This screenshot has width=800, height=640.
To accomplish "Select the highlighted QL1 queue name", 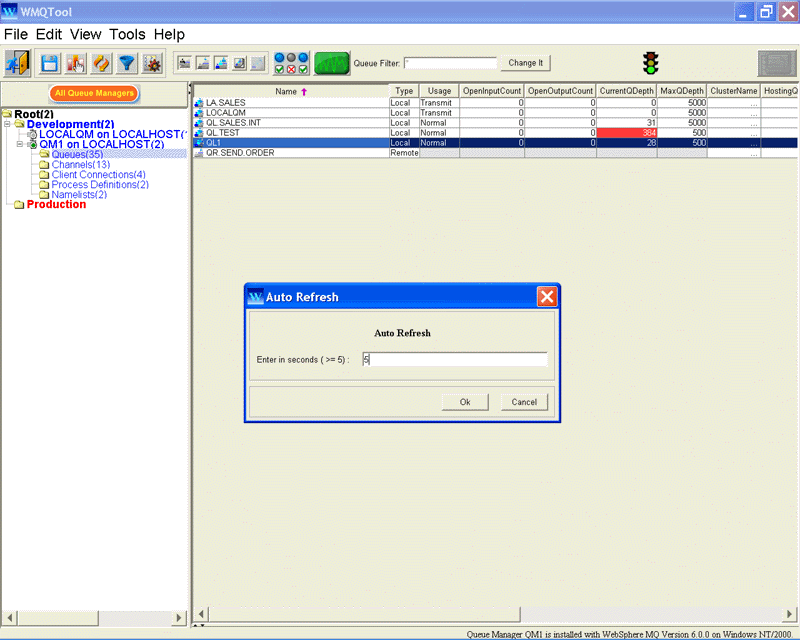I will 213,143.
